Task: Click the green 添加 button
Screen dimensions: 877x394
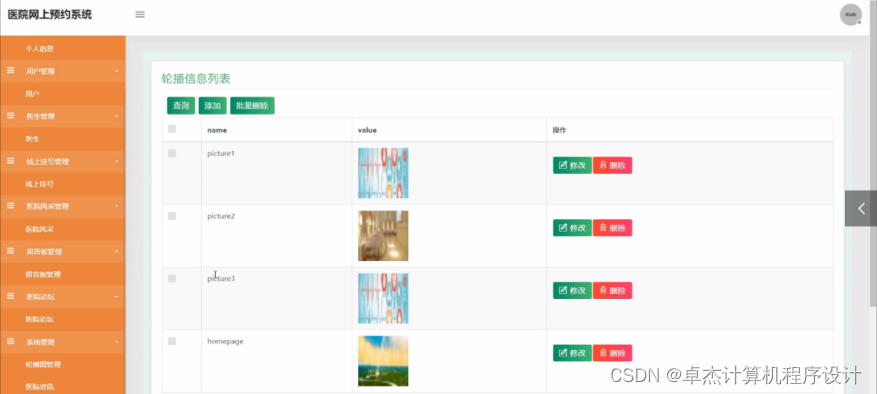Action: (213, 106)
